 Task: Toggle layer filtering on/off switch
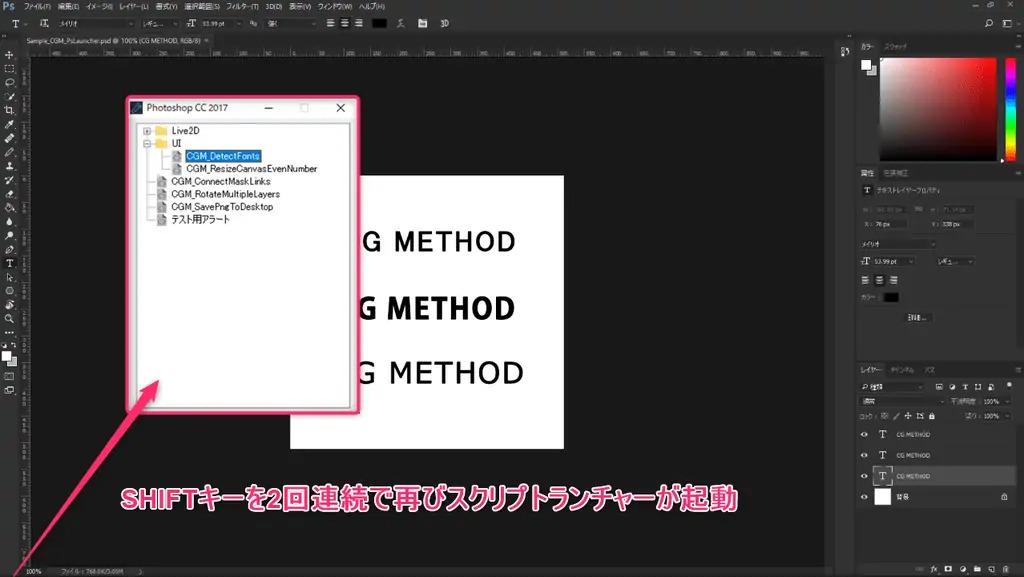[1009, 386]
